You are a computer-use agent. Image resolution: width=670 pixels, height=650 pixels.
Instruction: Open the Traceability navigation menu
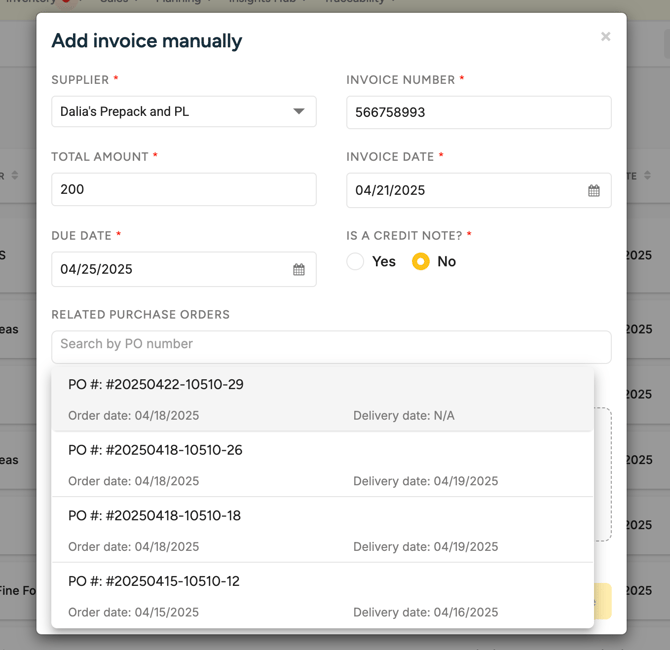pos(355,2)
